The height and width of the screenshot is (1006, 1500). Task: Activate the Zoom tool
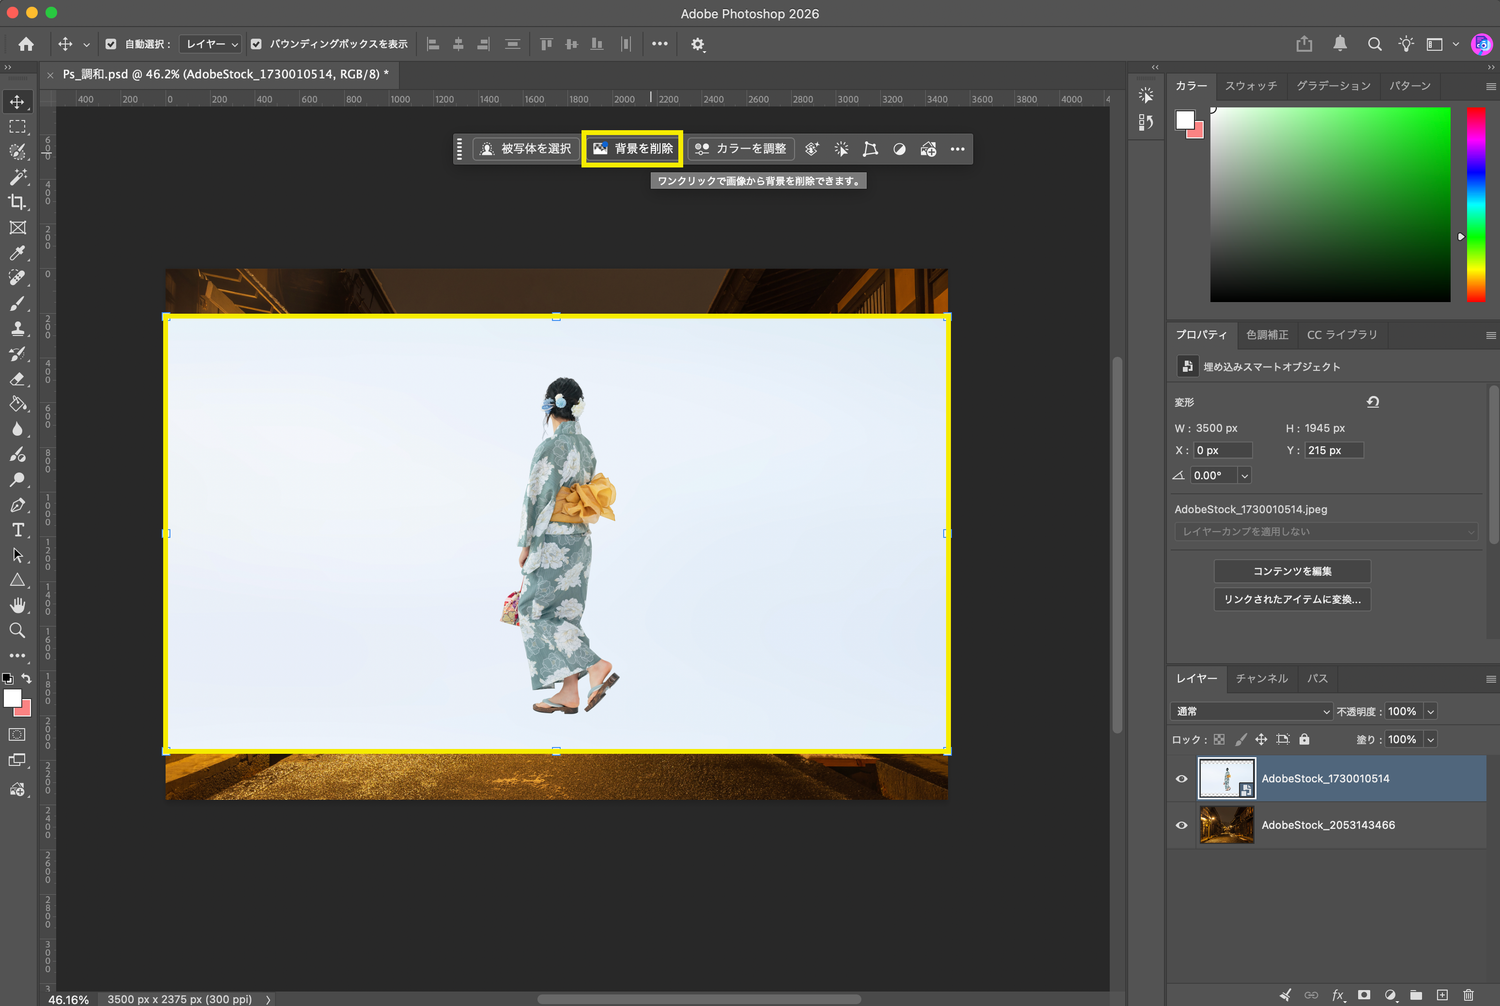[18, 630]
